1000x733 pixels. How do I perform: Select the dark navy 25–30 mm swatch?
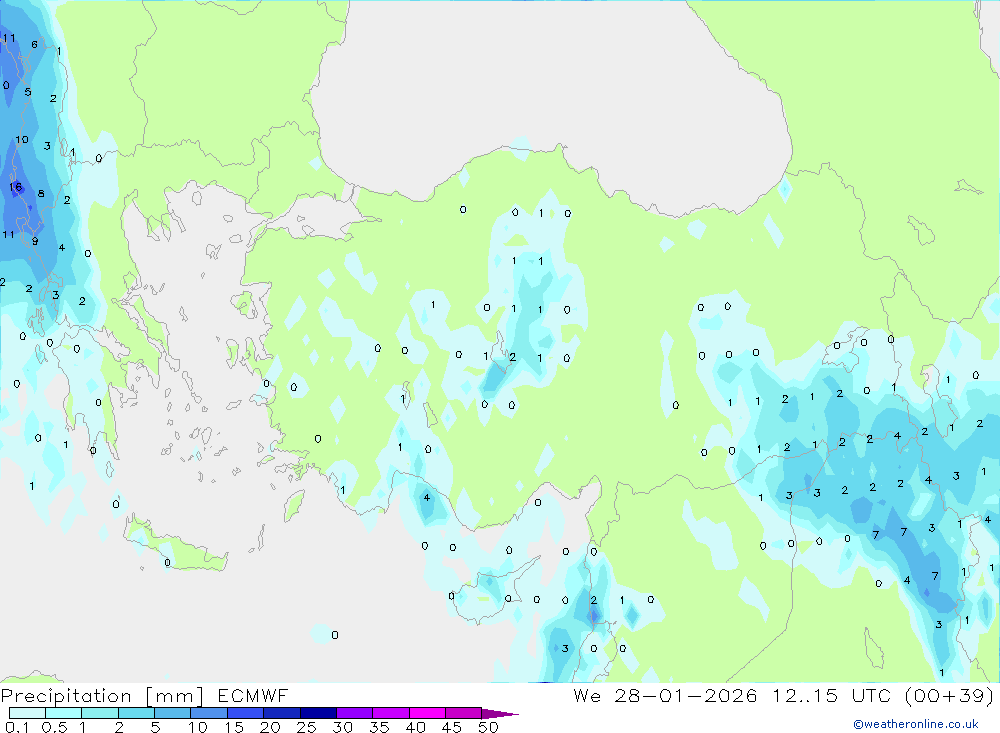(318, 713)
